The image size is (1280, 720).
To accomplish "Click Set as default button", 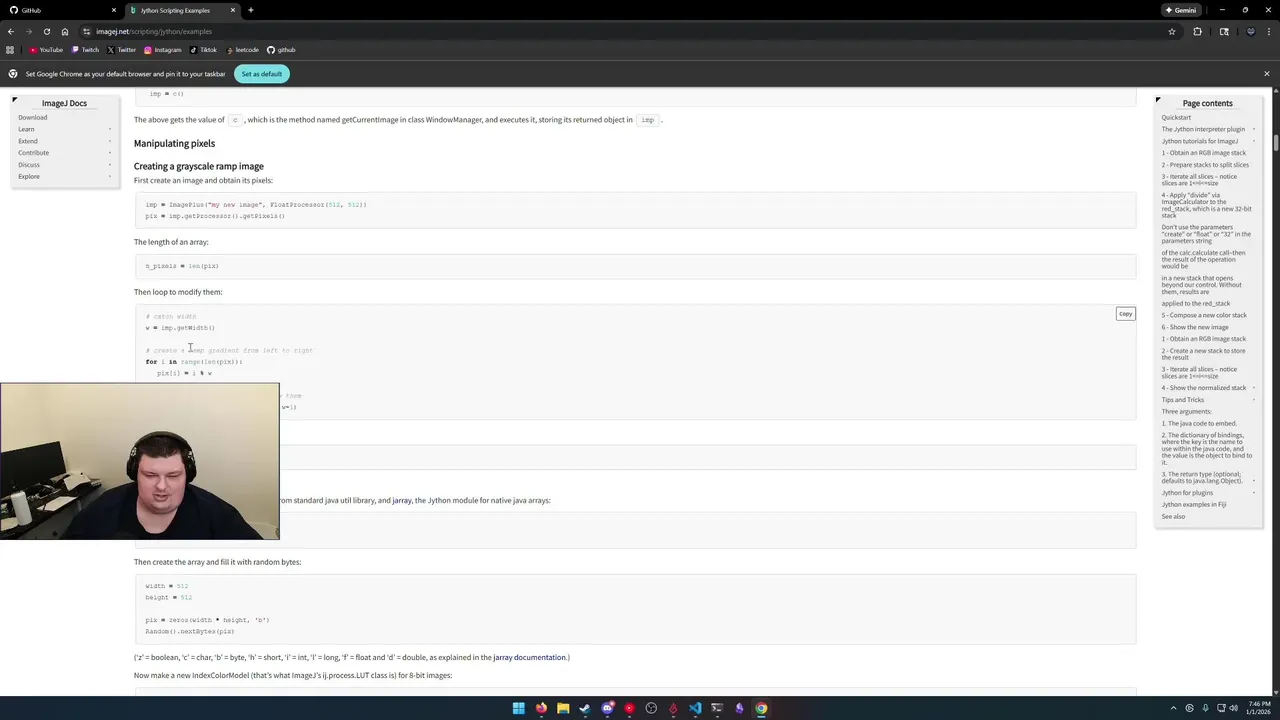I will coord(261,74).
